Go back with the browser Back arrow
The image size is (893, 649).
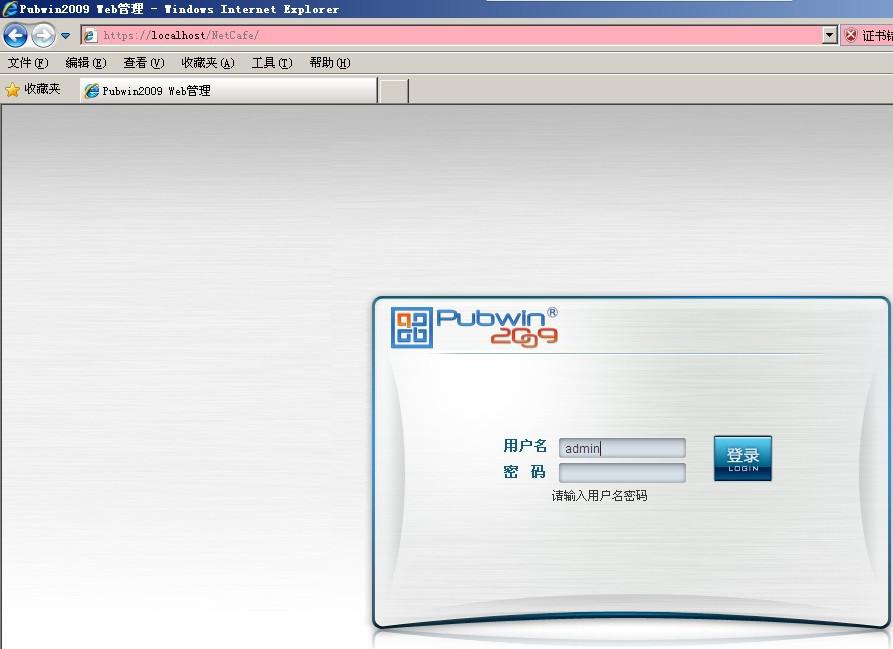coord(15,35)
